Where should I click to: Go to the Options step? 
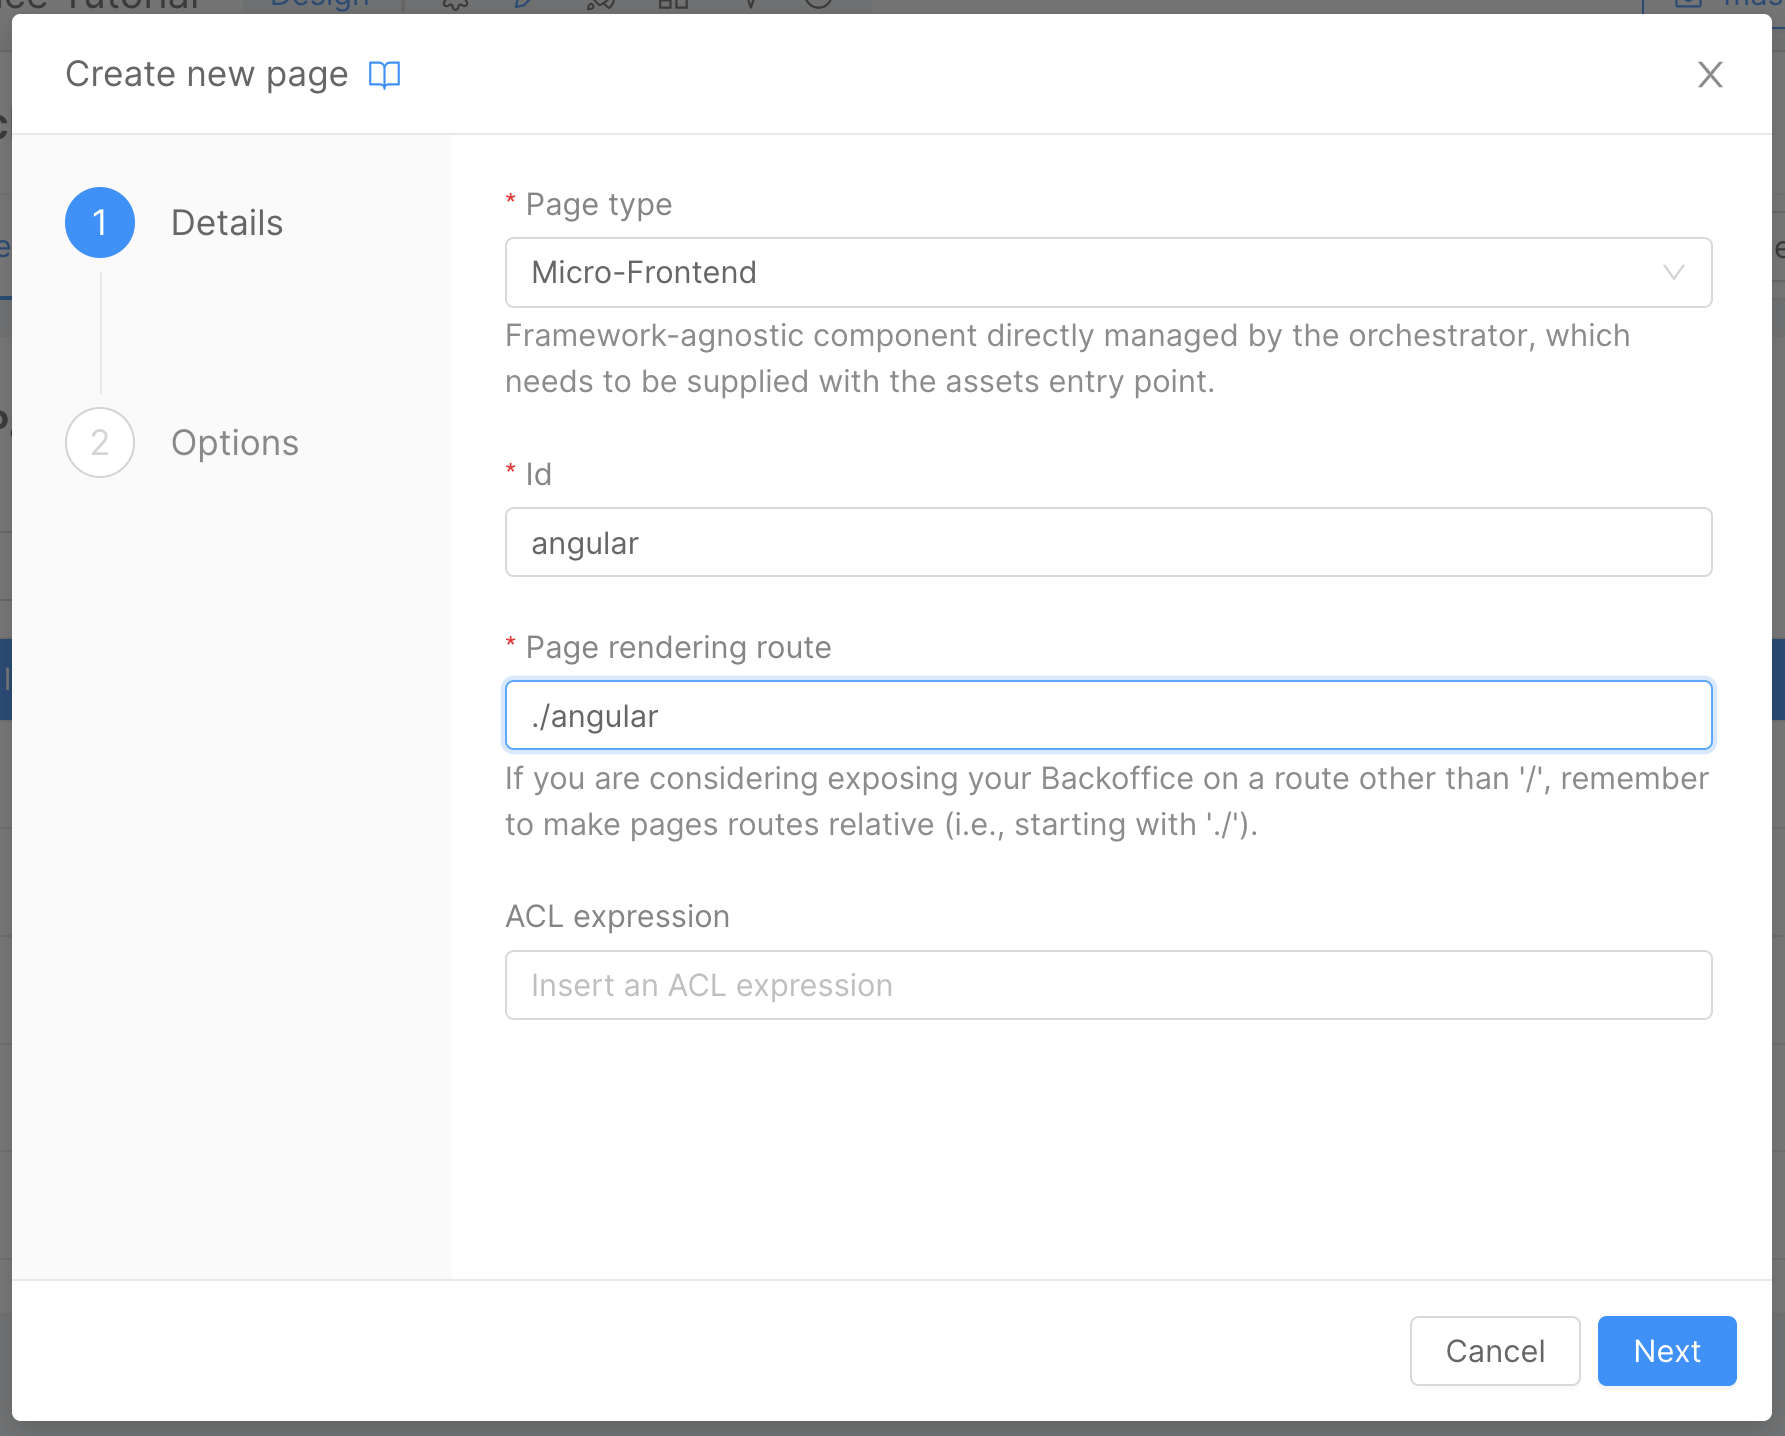pyautogui.click(x=234, y=442)
